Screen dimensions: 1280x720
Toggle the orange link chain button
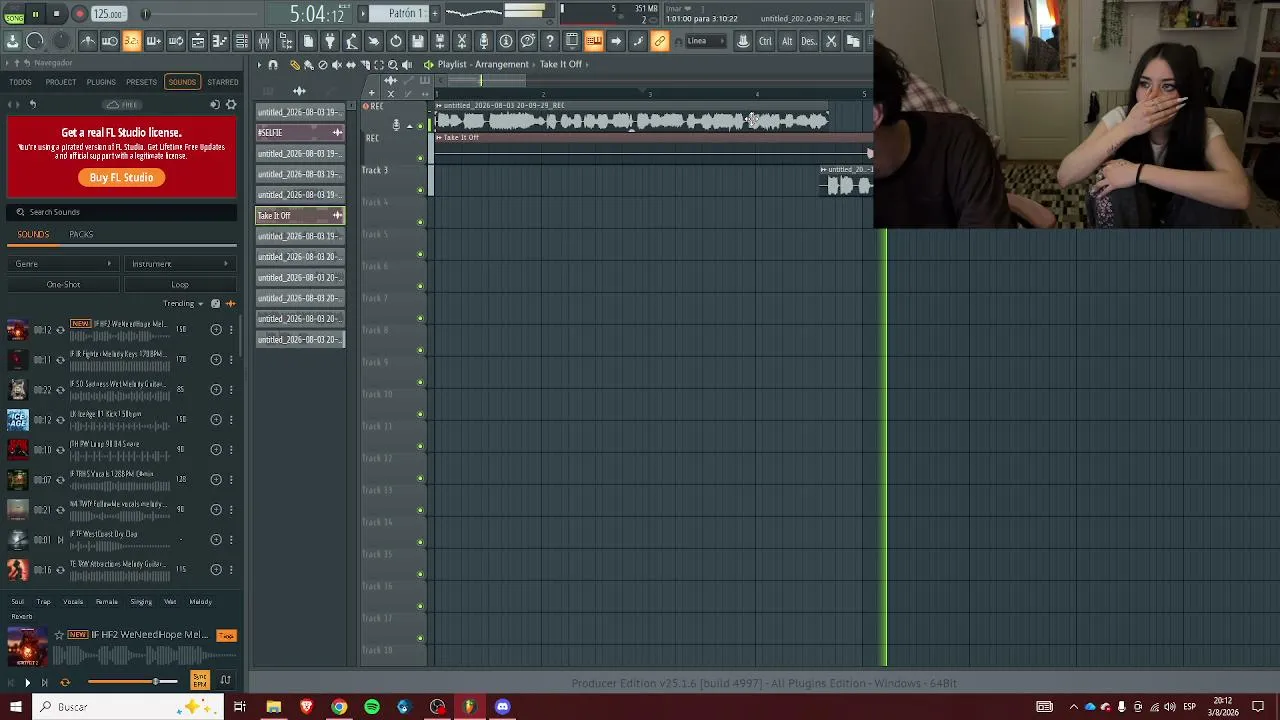click(x=660, y=41)
